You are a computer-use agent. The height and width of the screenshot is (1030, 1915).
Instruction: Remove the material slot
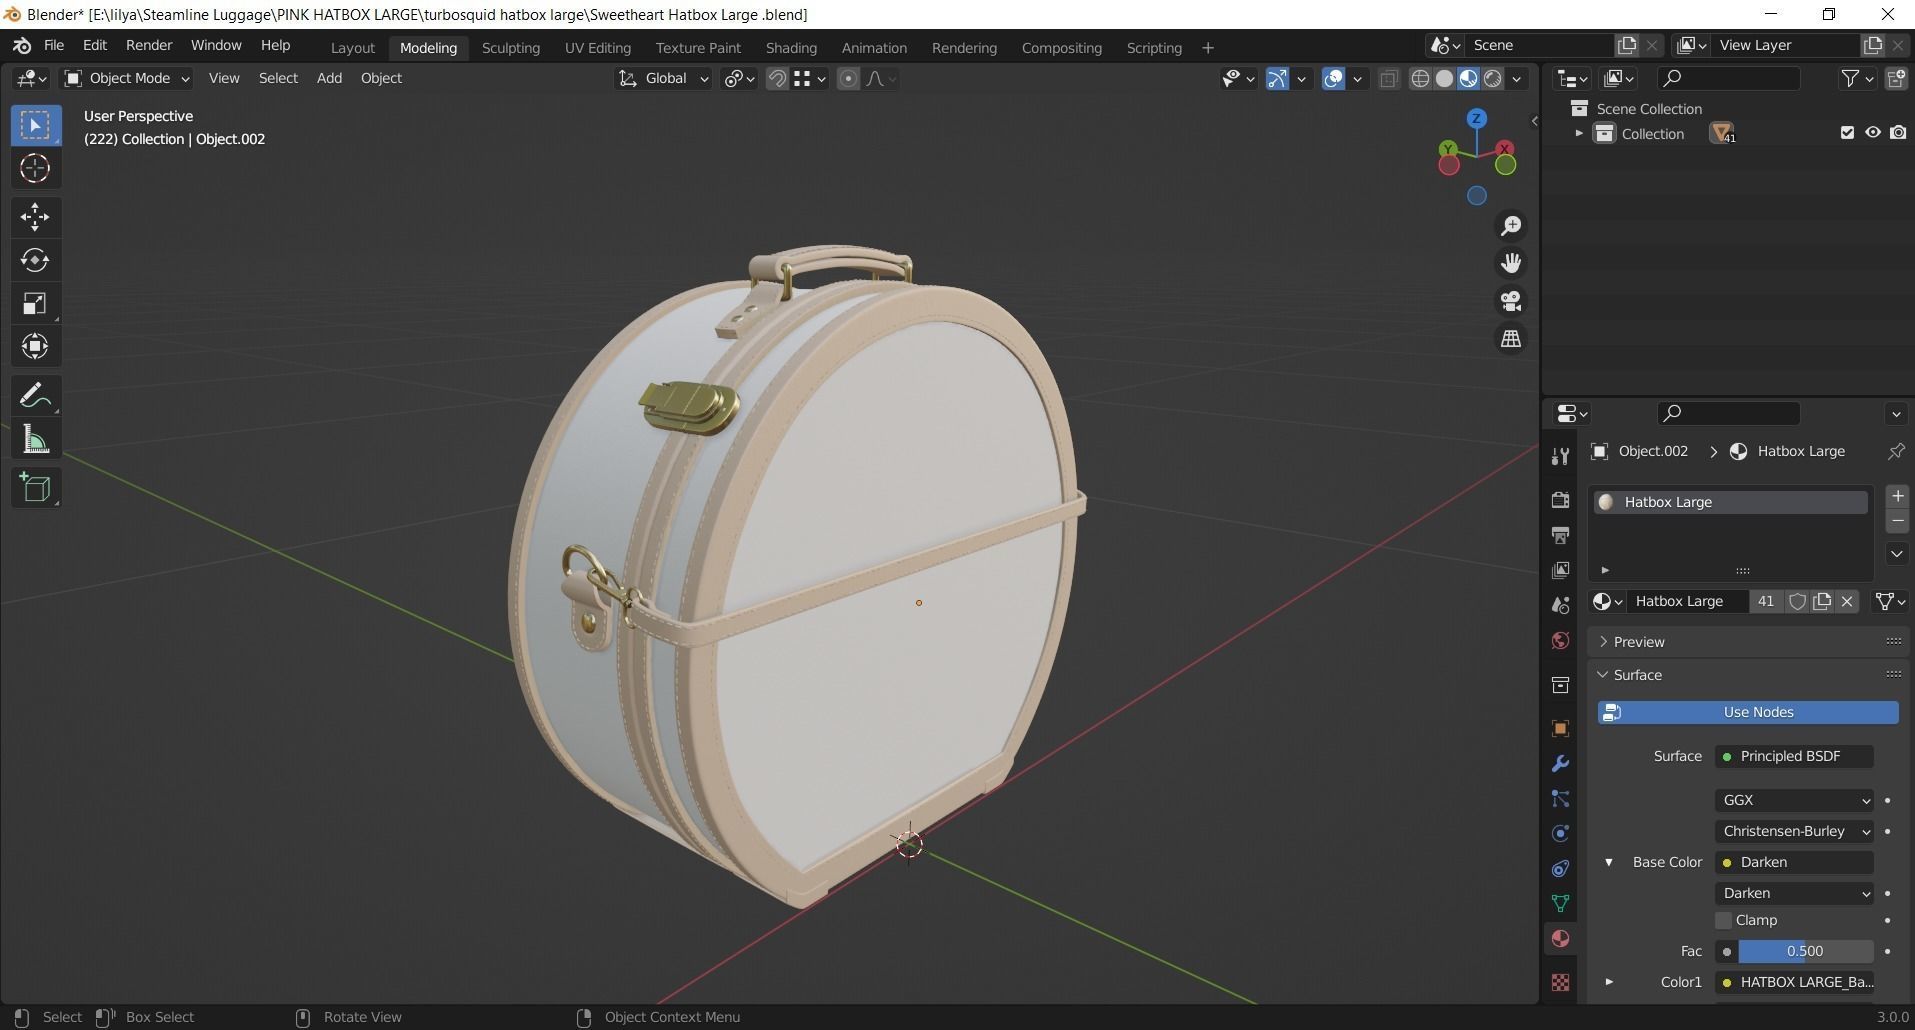pyautogui.click(x=1896, y=521)
